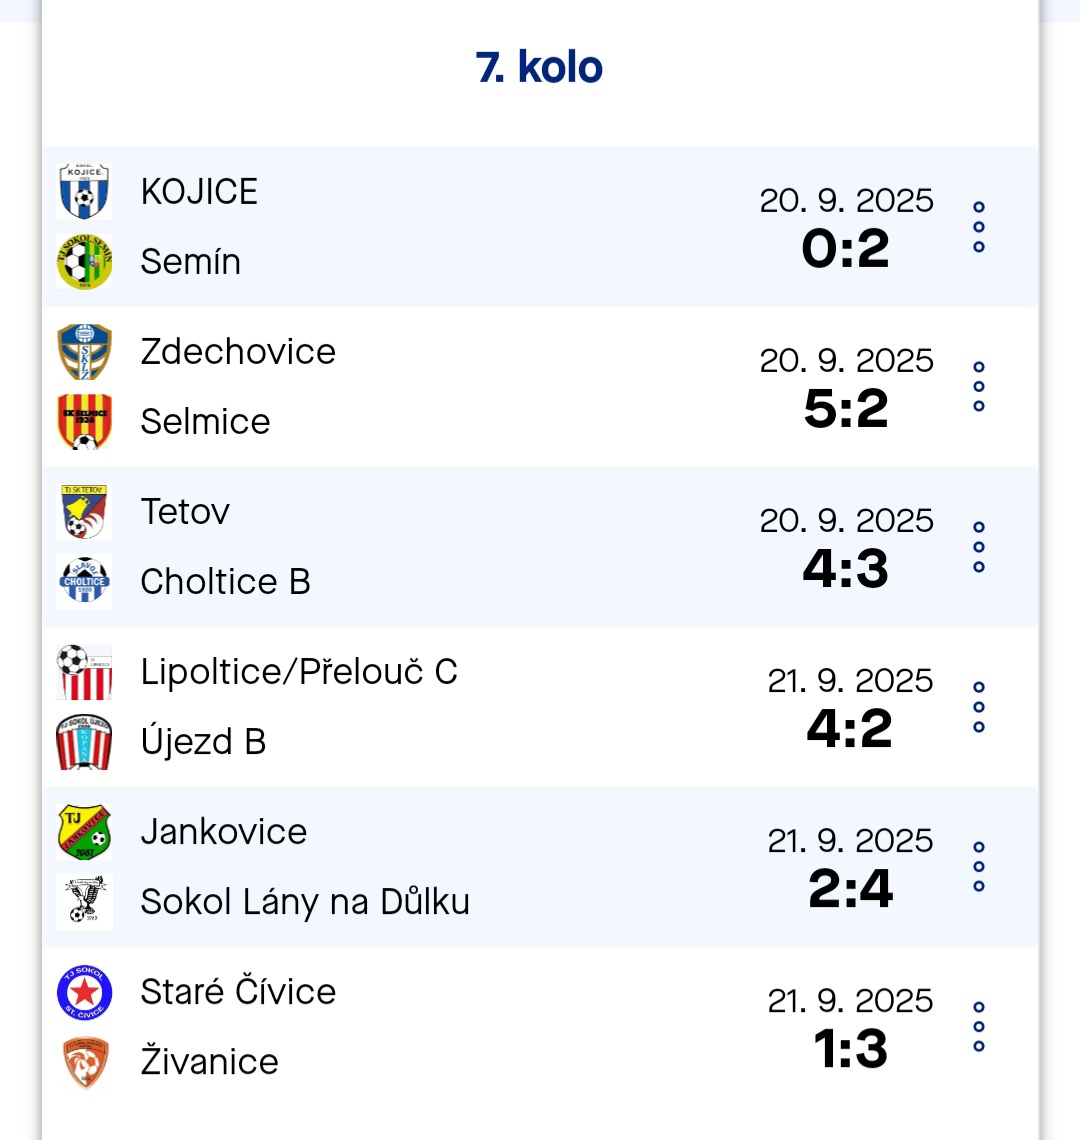Open the Sokol Lány na Důlku team

(x=305, y=902)
